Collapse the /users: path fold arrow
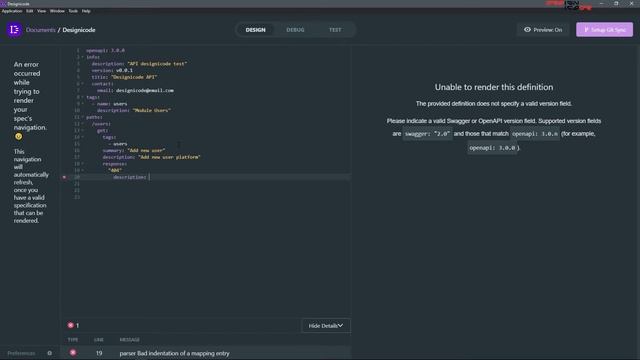Screen dimensions: 640x360 pyautogui.click(x=82, y=124)
